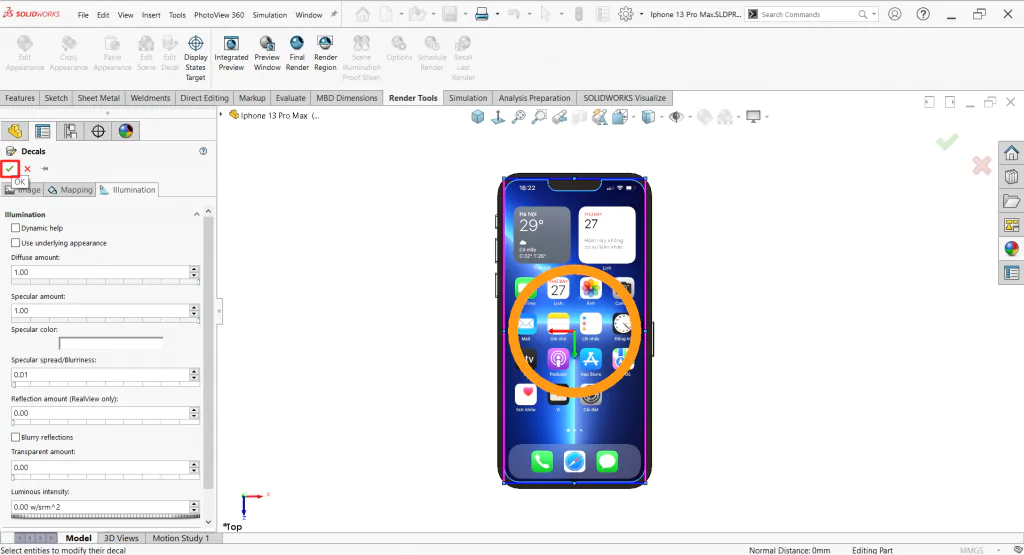
Task: Click the Specular color swatch
Action: pyautogui.click(x=111, y=343)
